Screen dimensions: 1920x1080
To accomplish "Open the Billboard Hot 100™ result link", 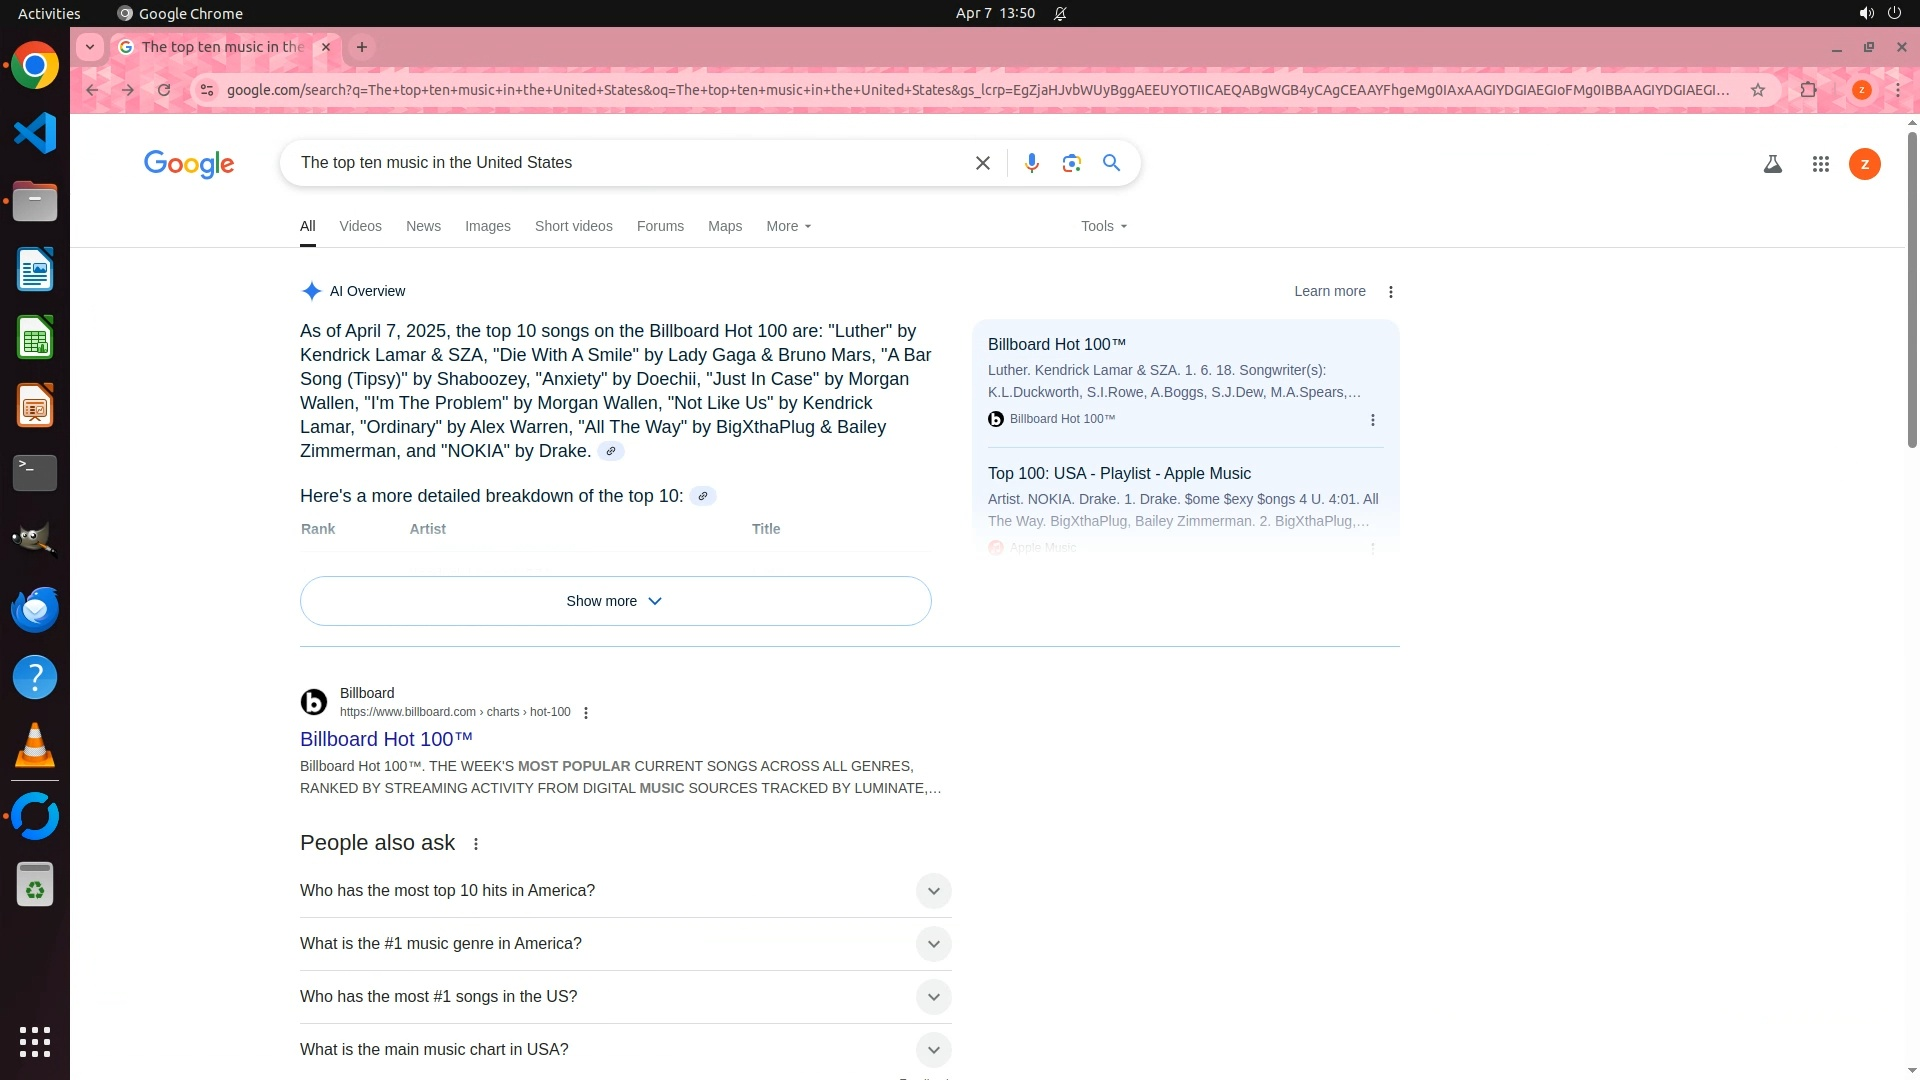I will pyautogui.click(x=386, y=739).
